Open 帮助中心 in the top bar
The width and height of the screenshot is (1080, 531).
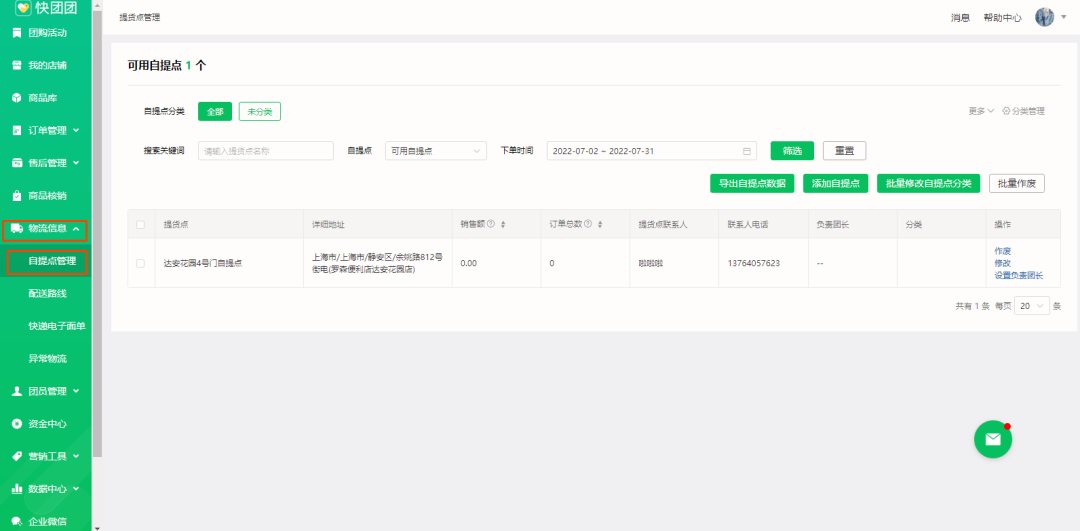point(1002,18)
